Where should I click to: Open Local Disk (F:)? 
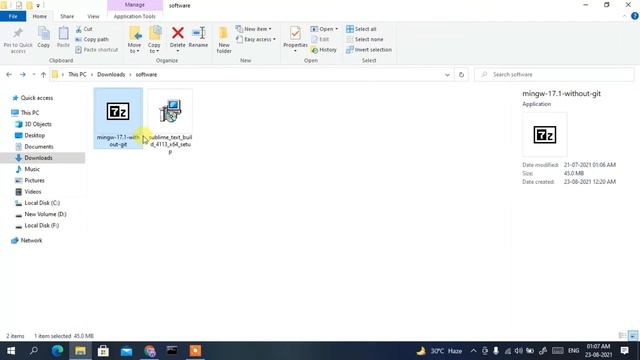(x=42, y=225)
